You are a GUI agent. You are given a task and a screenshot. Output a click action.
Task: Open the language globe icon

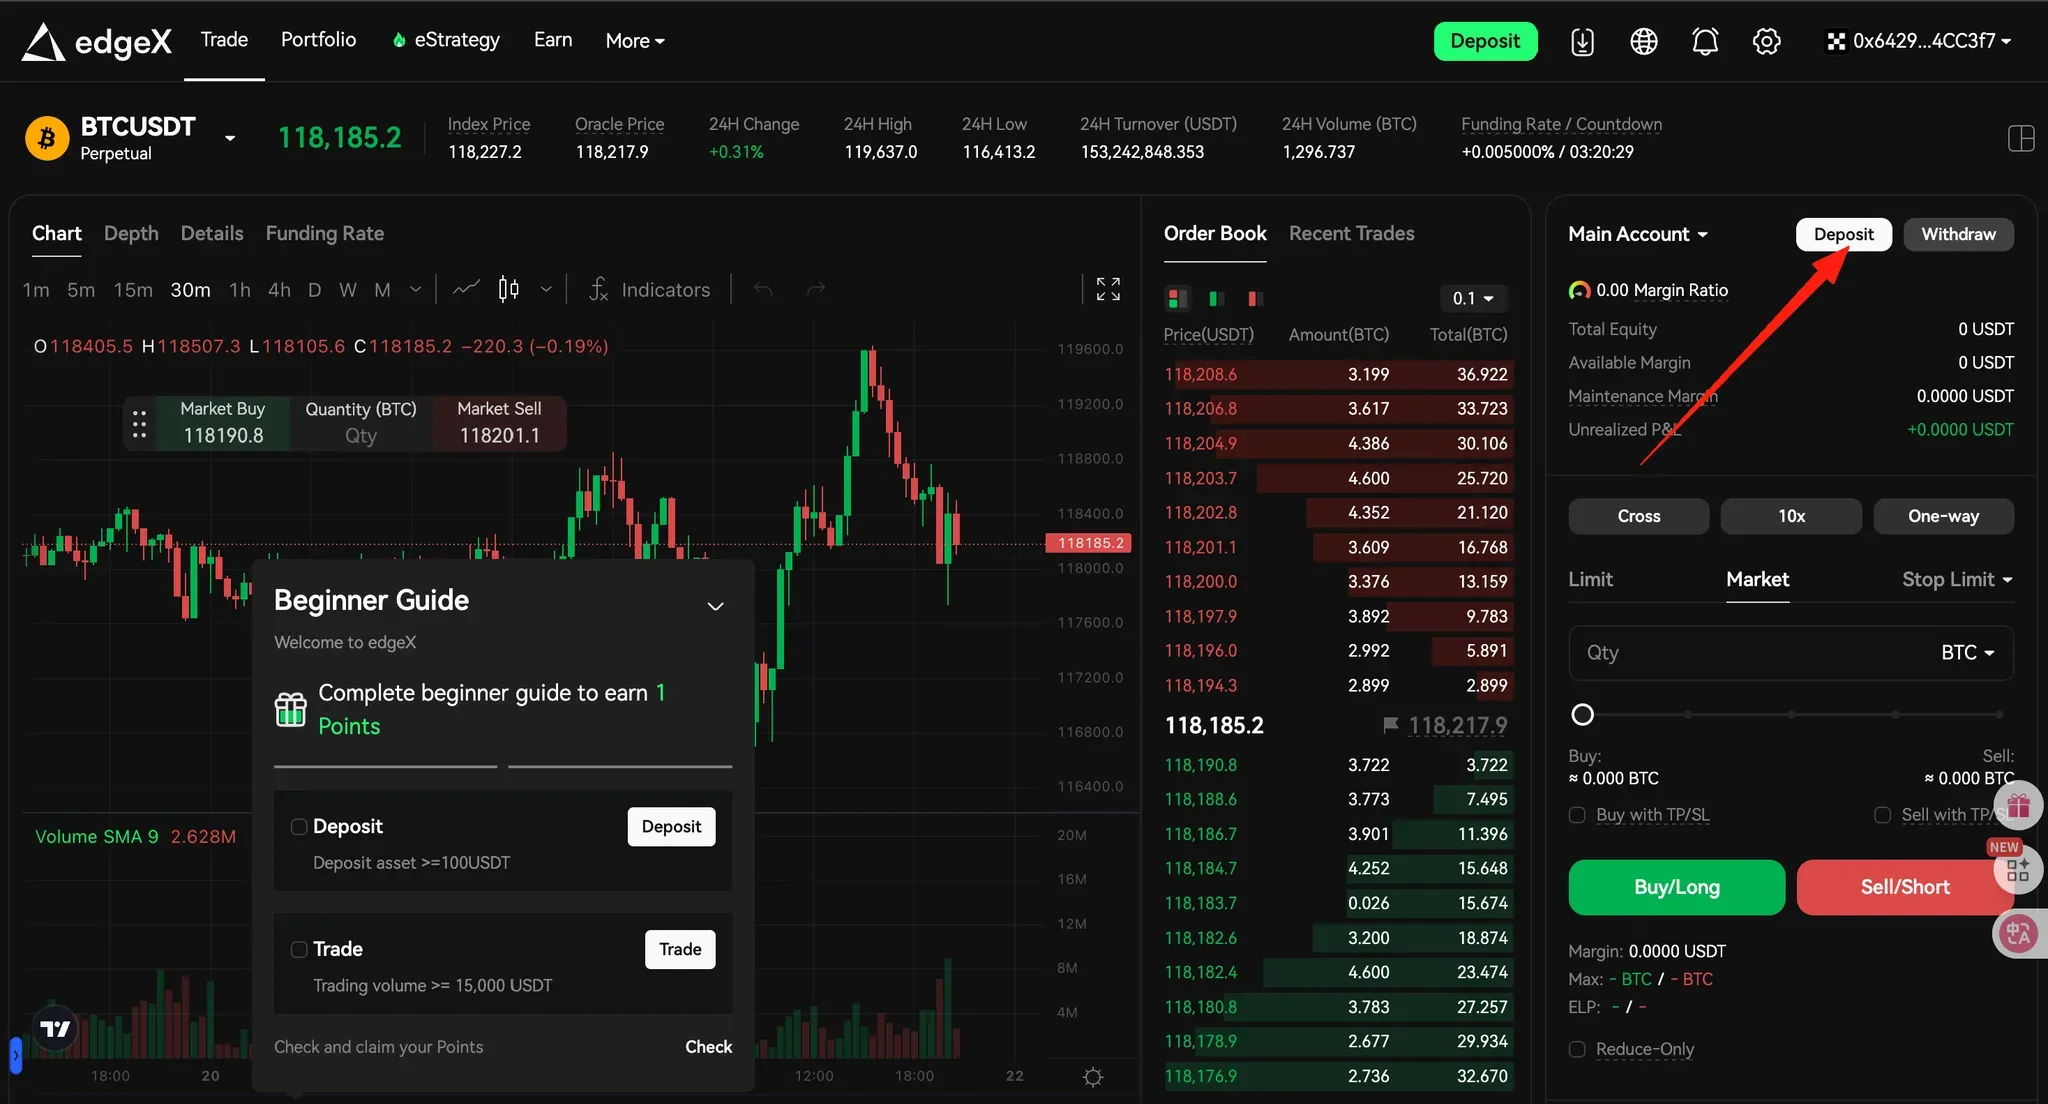[1644, 41]
